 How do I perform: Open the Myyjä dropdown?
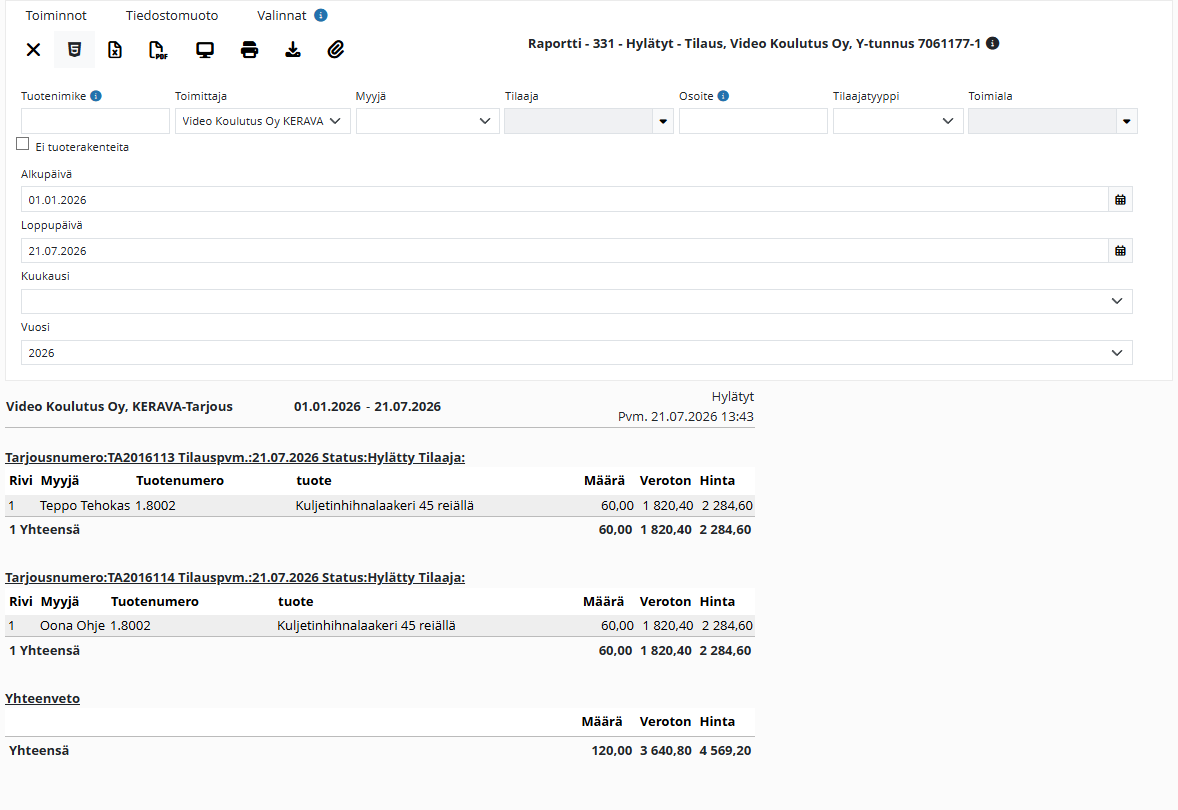(x=427, y=121)
